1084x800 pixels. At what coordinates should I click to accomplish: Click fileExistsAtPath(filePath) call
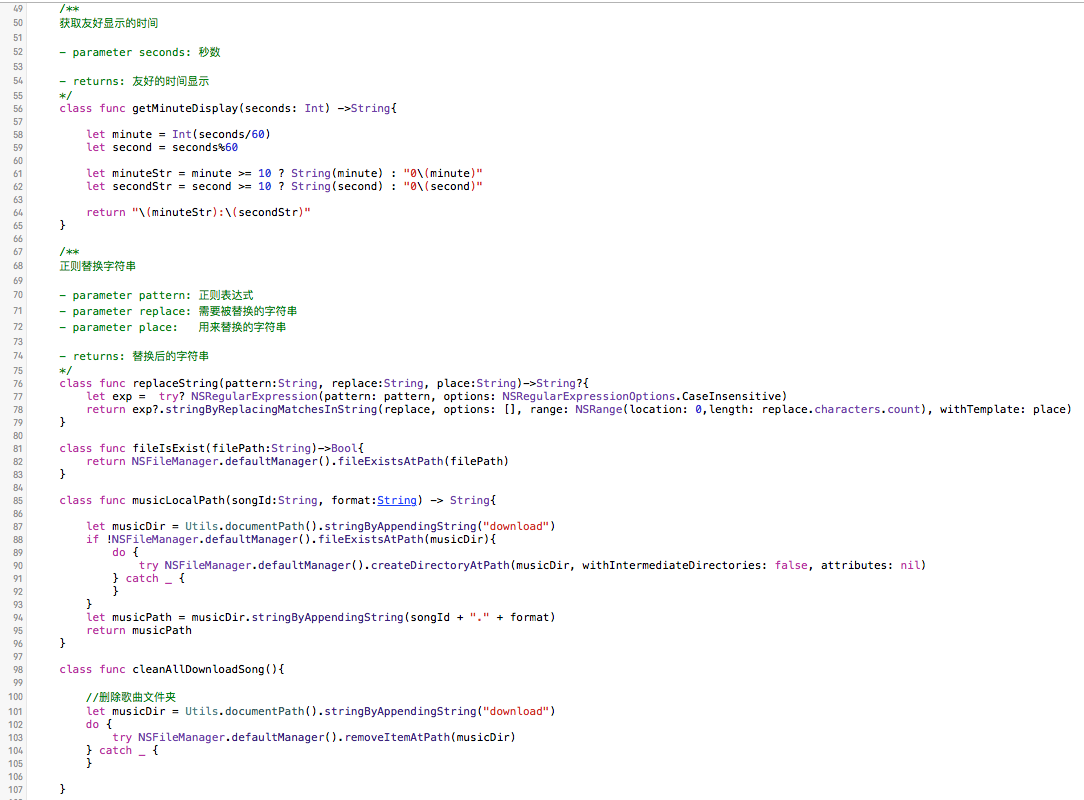click(x=423, y=461)
